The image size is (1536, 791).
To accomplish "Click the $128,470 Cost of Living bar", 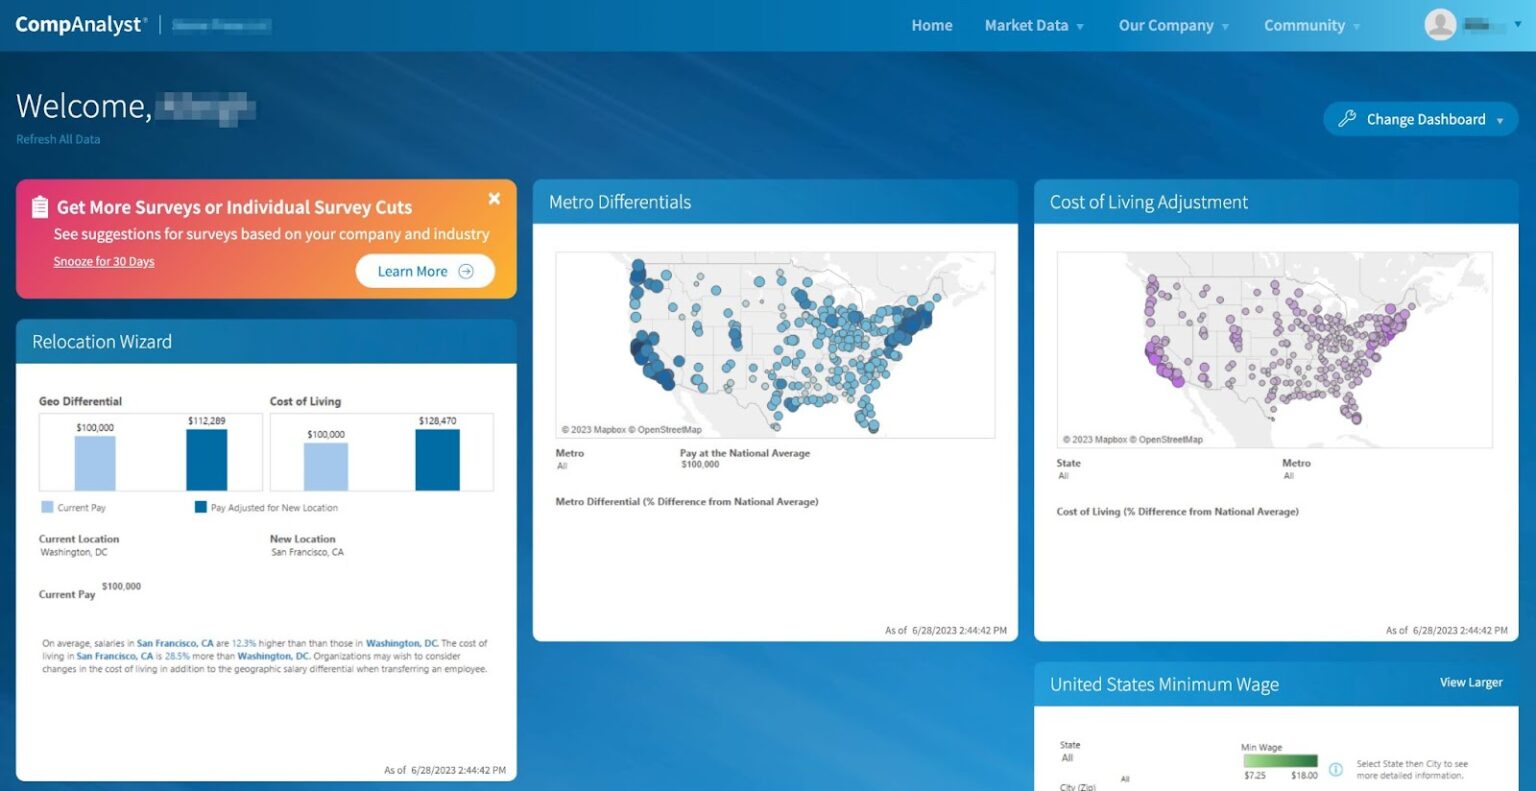I will click(437, 460).
